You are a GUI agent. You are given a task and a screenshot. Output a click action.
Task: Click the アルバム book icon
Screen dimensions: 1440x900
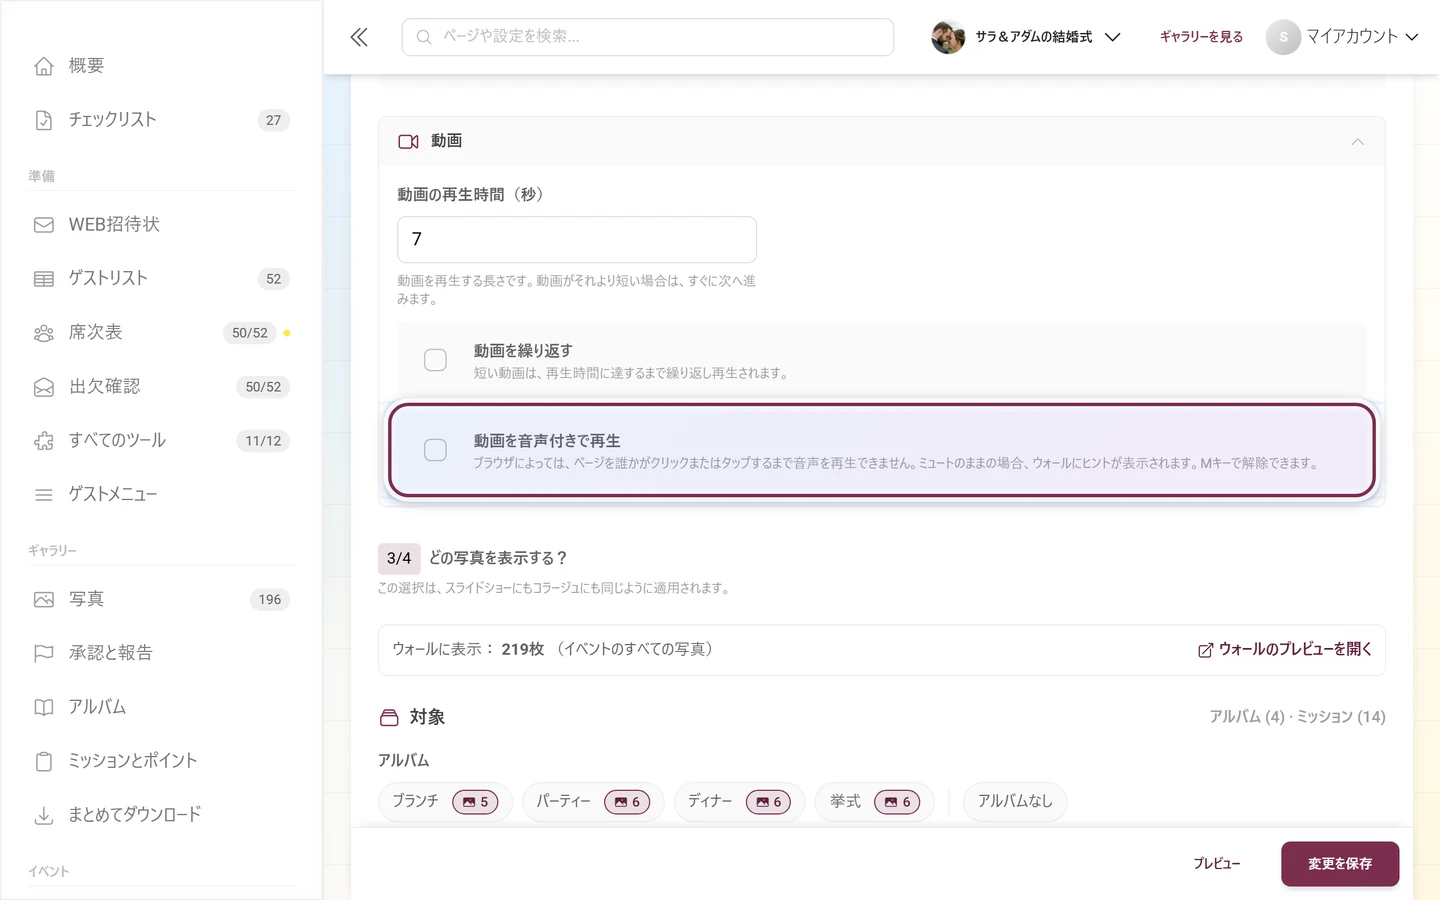[x=44, y=708]
